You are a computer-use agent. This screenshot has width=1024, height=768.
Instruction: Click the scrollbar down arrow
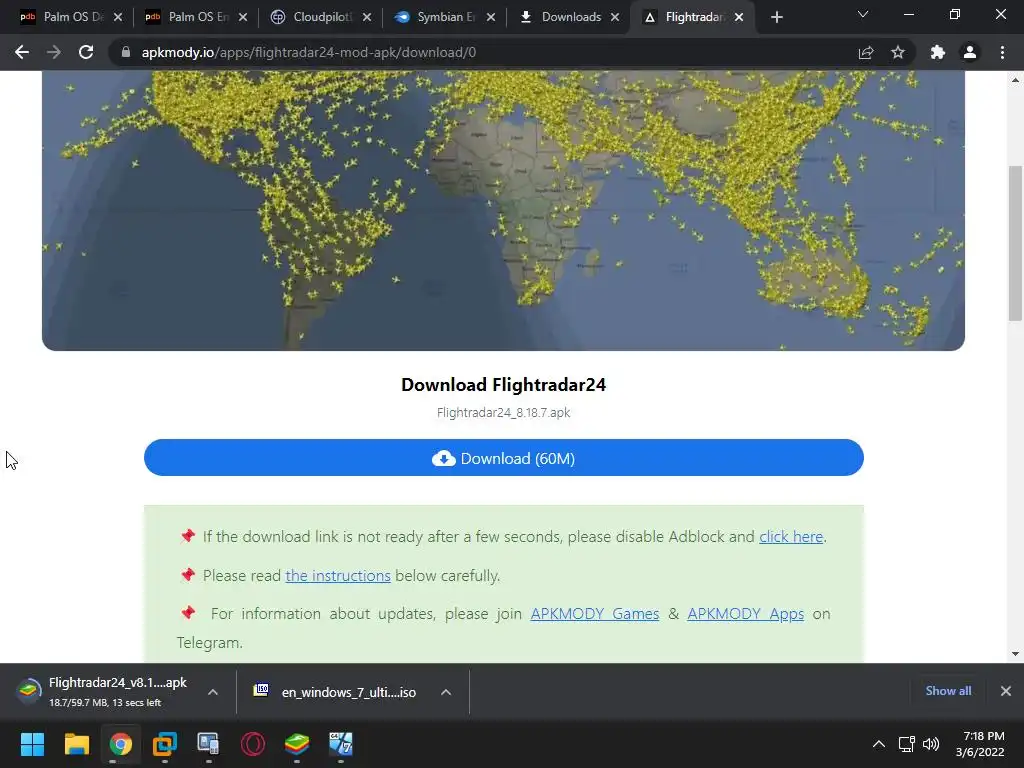1016,654
